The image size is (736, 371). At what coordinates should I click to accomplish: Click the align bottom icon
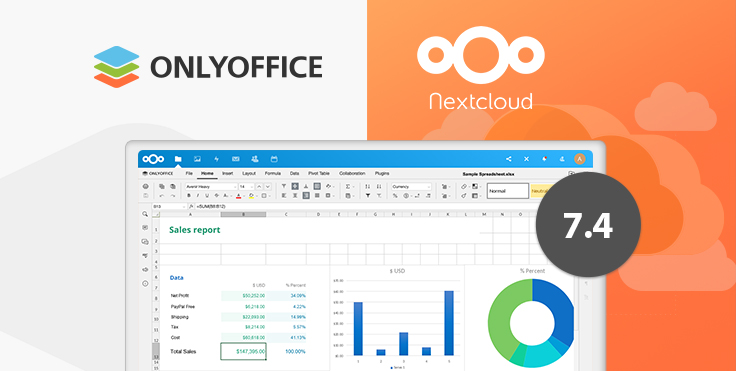tap(306, 186)
